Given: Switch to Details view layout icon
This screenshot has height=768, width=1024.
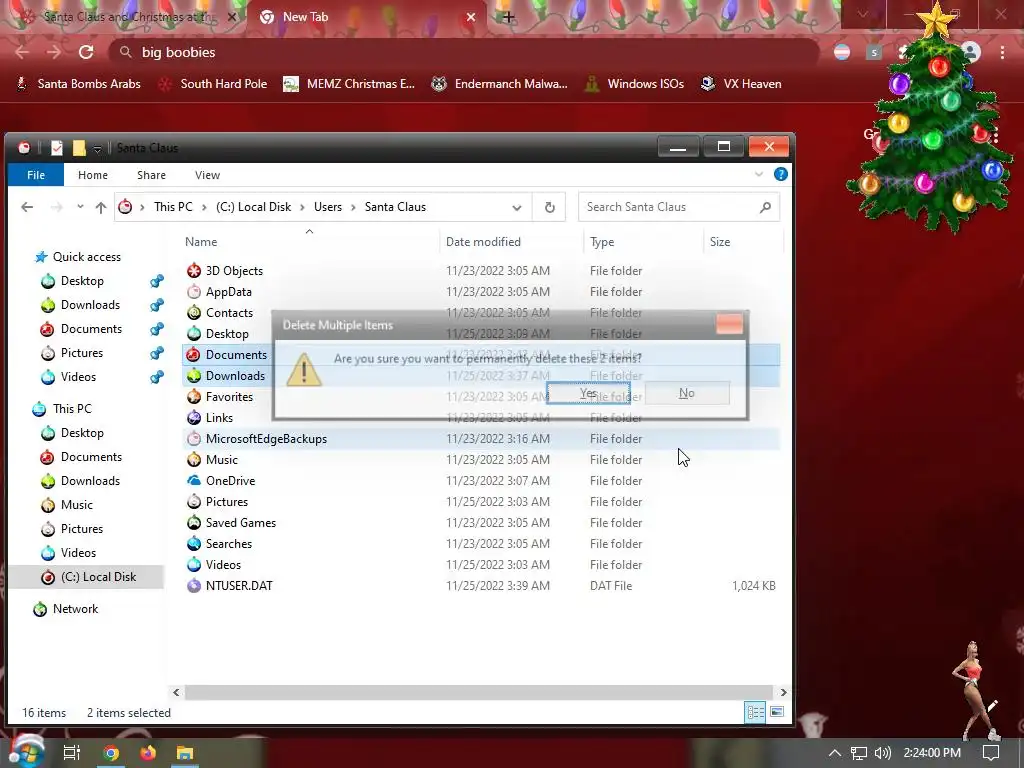Looking at the screenshot, I should [x=756, y=712].
